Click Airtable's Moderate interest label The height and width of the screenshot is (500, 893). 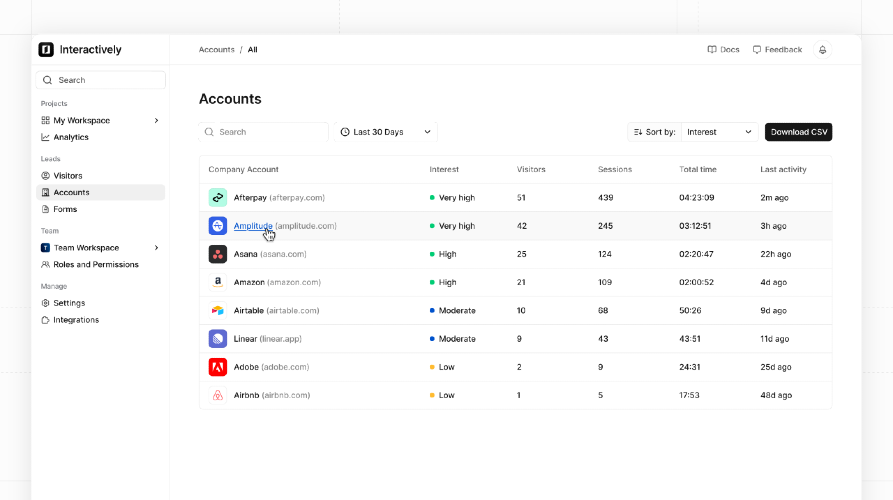(x=457, y=310)
